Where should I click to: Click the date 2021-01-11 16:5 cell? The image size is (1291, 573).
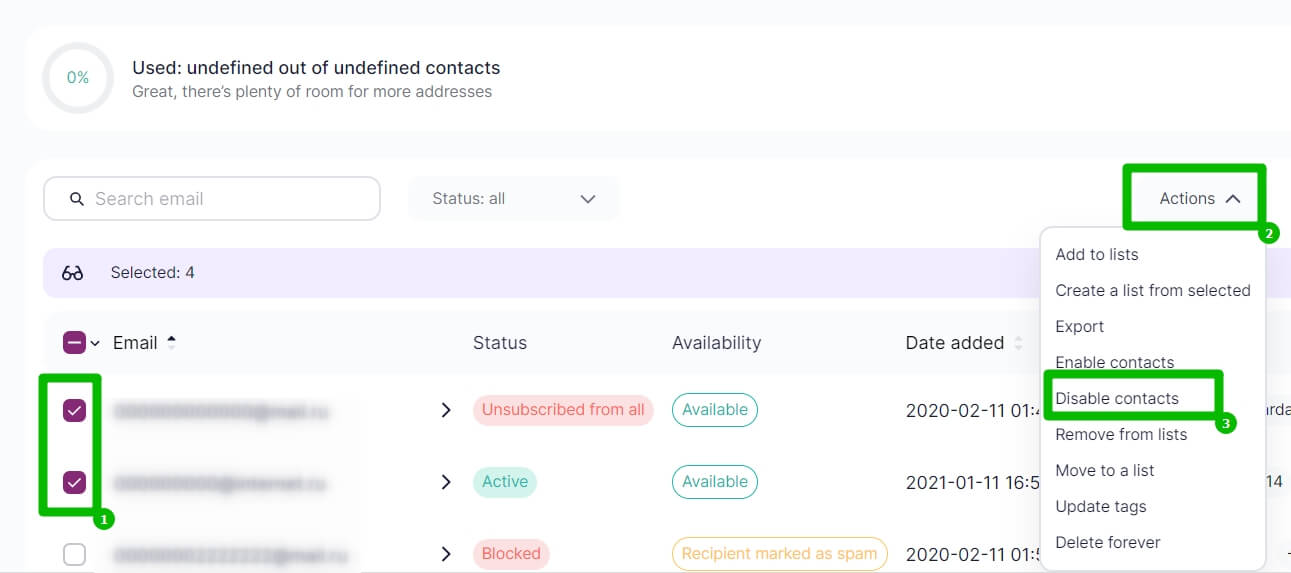[973, 482]
